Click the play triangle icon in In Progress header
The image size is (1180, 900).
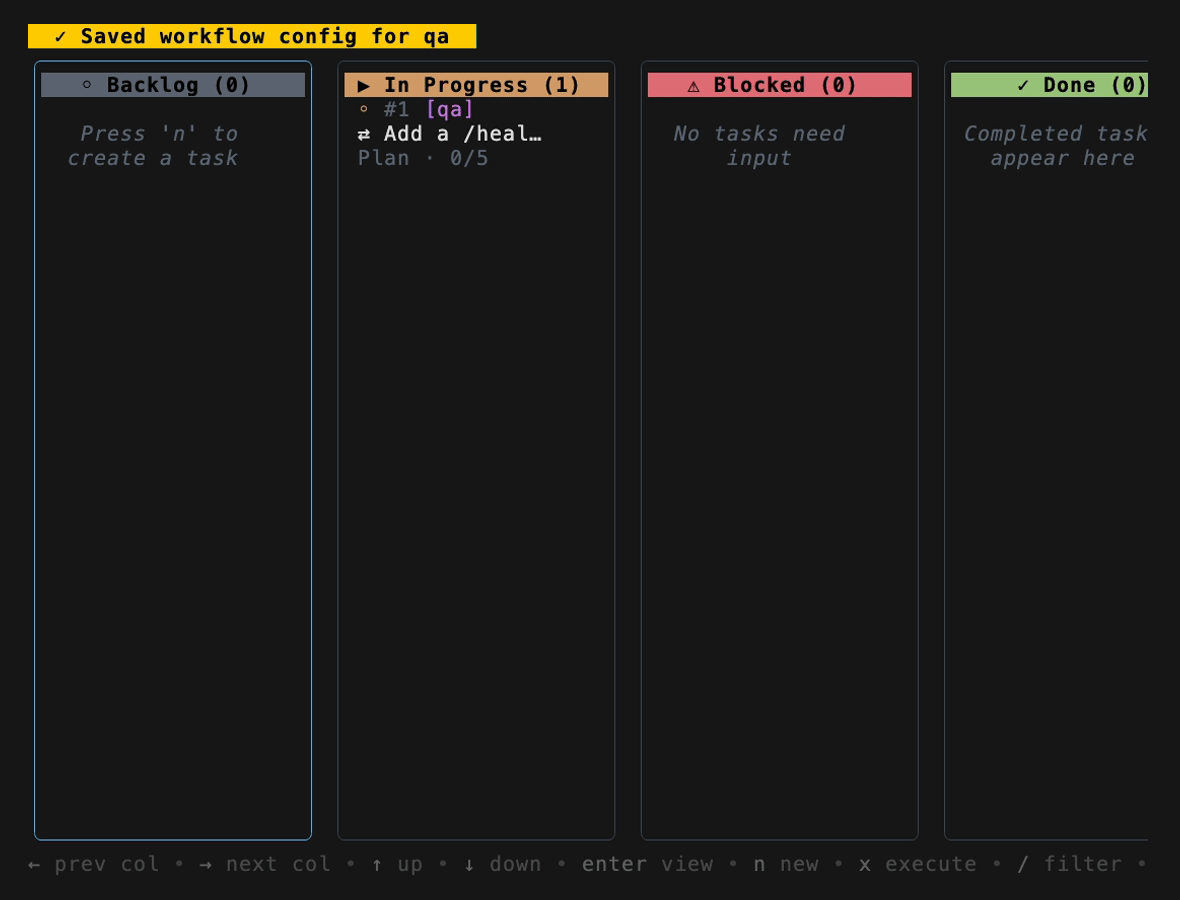(x=363, y=86)
